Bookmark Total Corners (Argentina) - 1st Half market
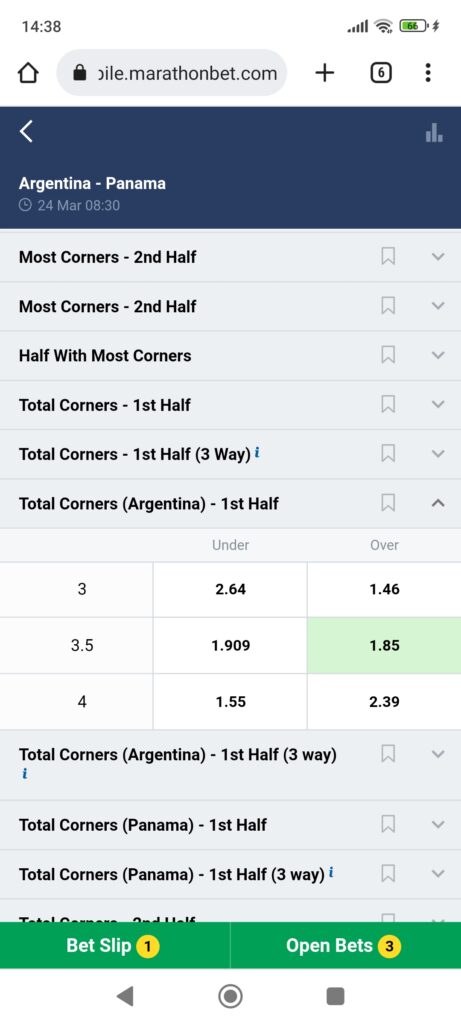 [388, 503]
